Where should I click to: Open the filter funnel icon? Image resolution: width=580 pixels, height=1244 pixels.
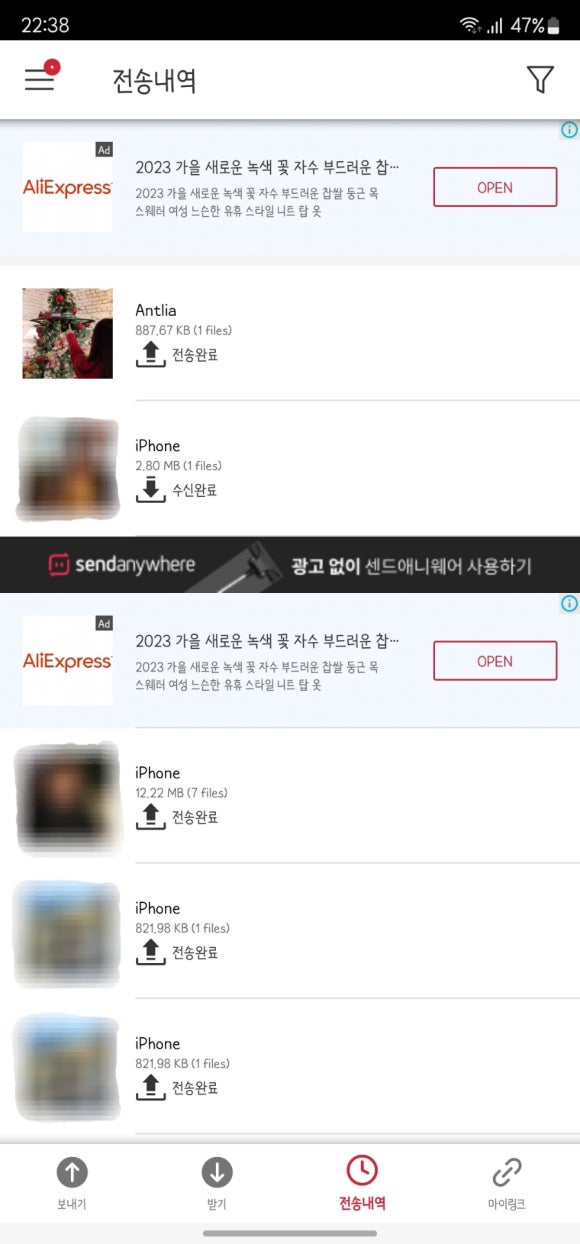tap(540, 80)
